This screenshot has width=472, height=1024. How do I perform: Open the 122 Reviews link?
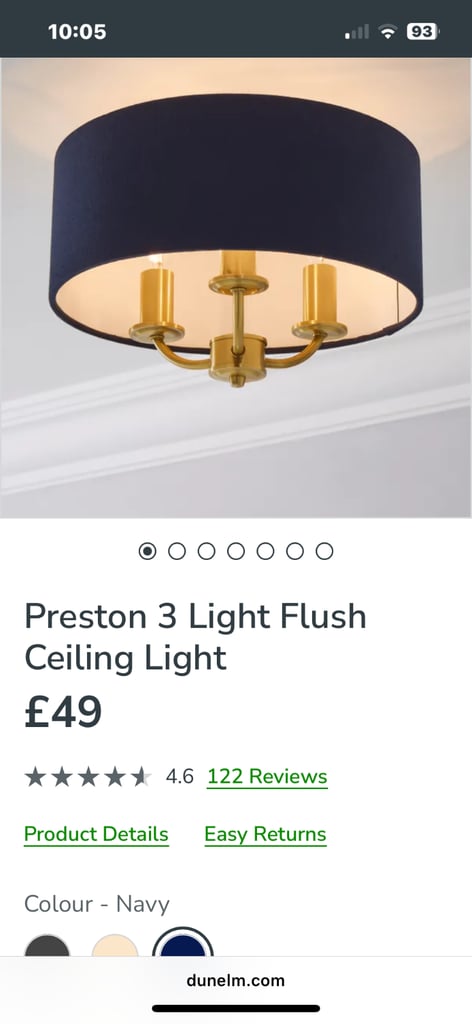click(x=267, y=777)
